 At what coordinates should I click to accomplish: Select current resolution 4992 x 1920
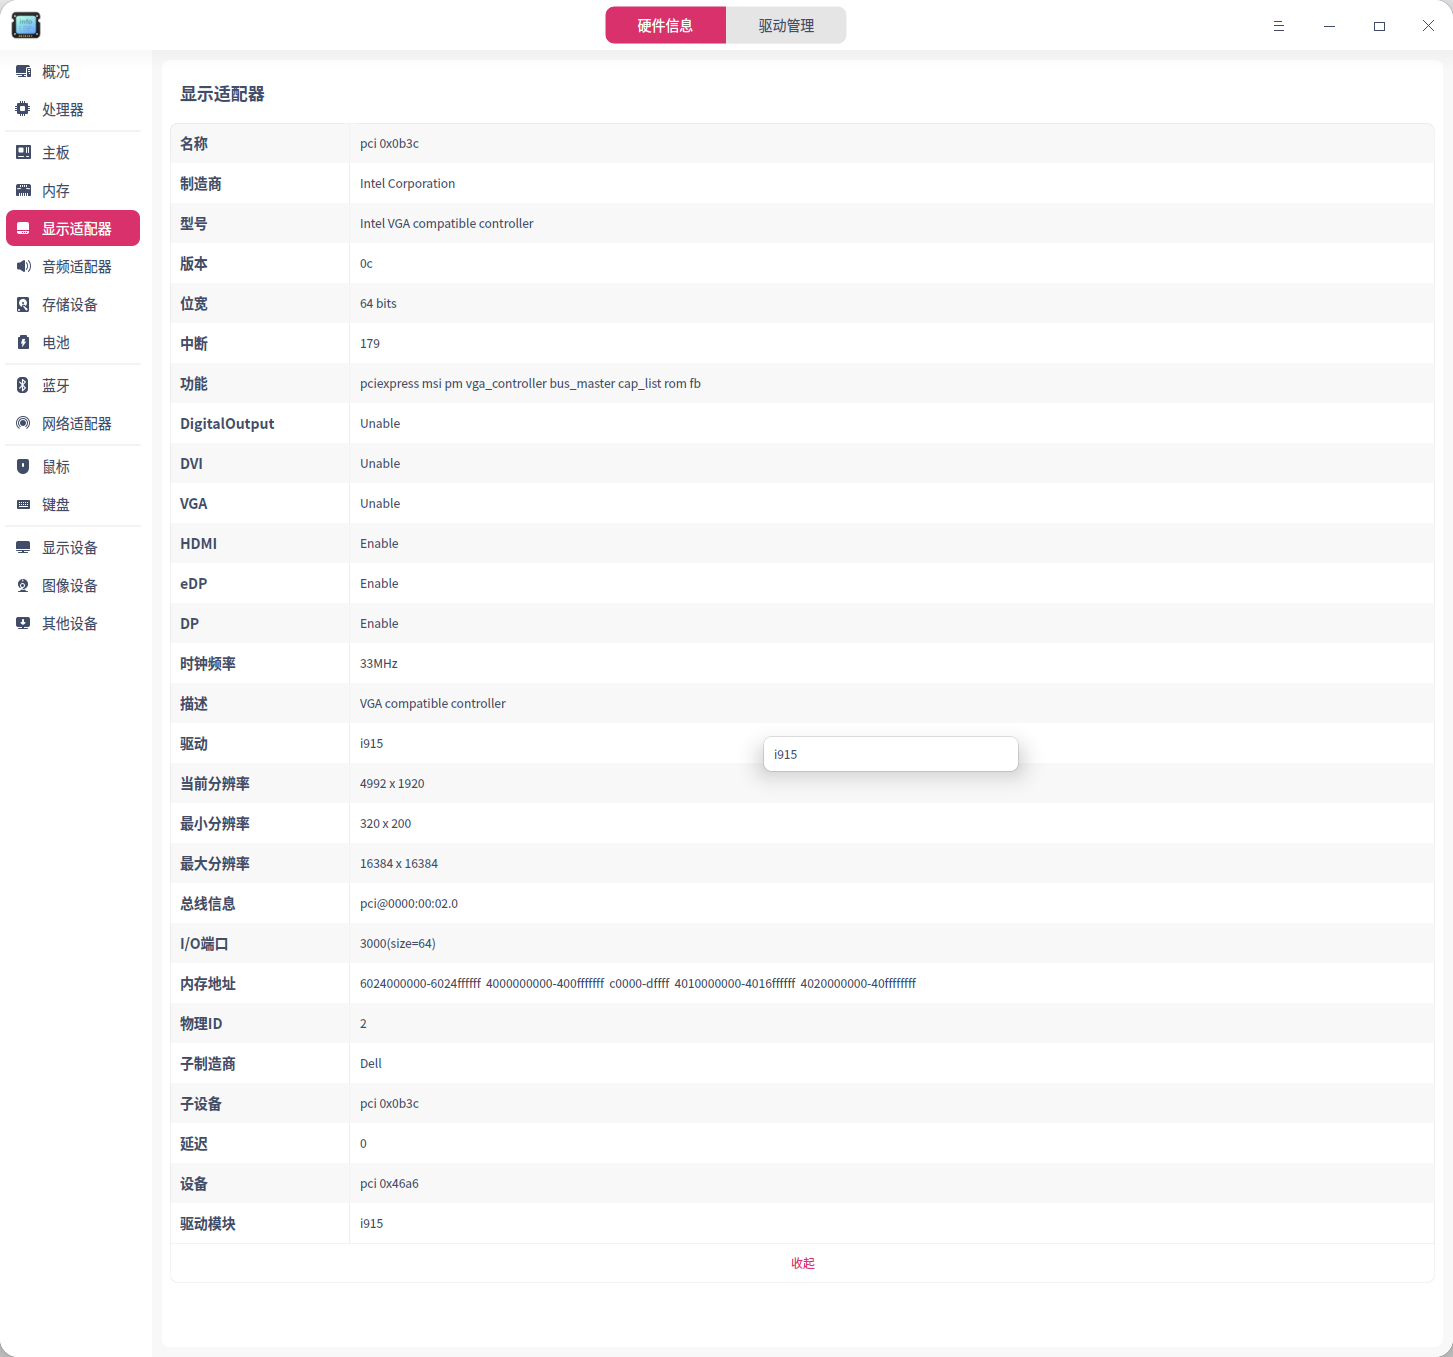(392, 783)
